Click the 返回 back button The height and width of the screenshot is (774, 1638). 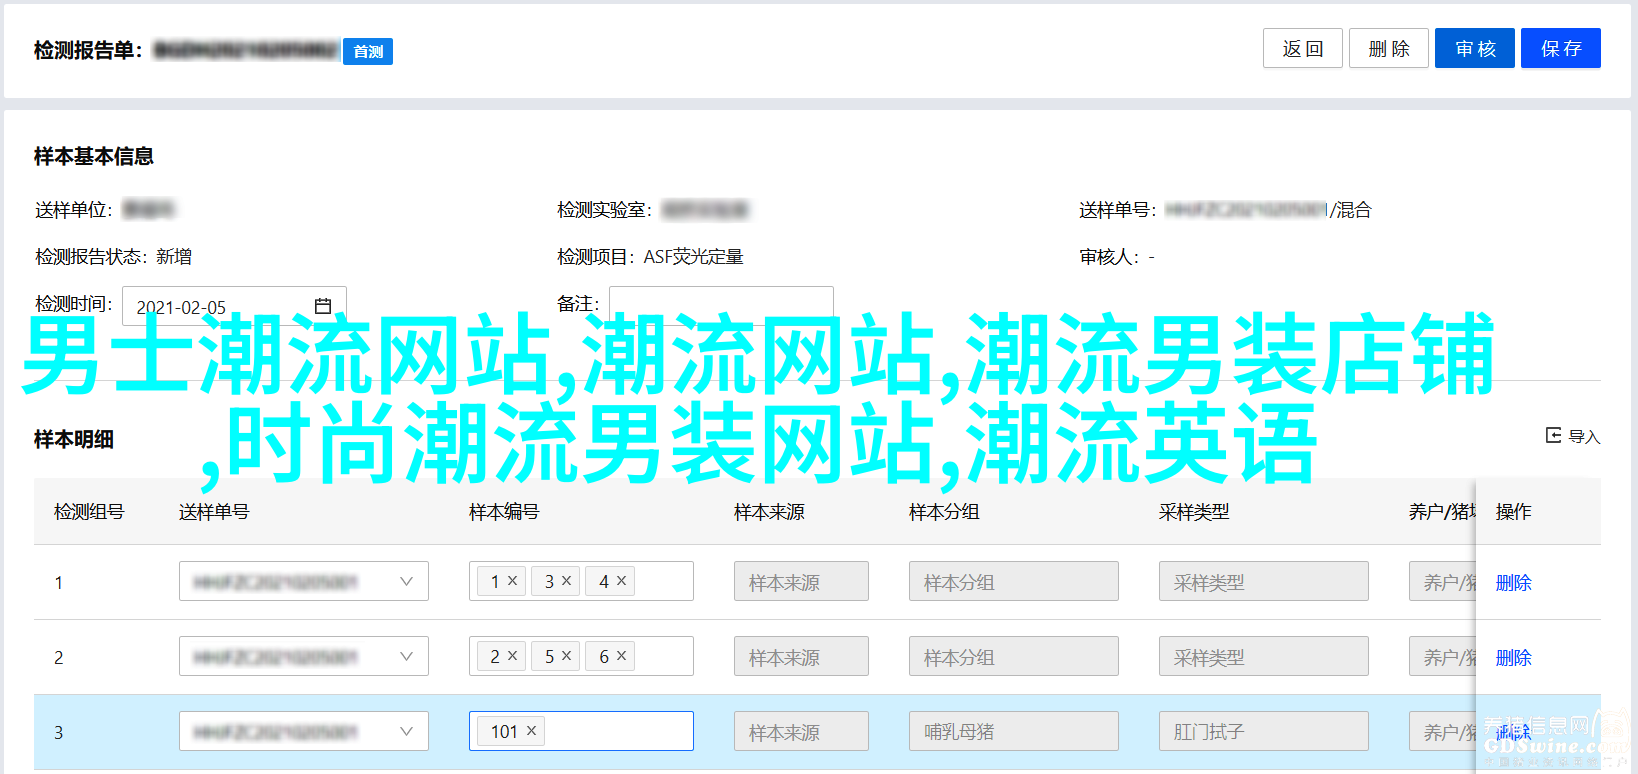1302,48
